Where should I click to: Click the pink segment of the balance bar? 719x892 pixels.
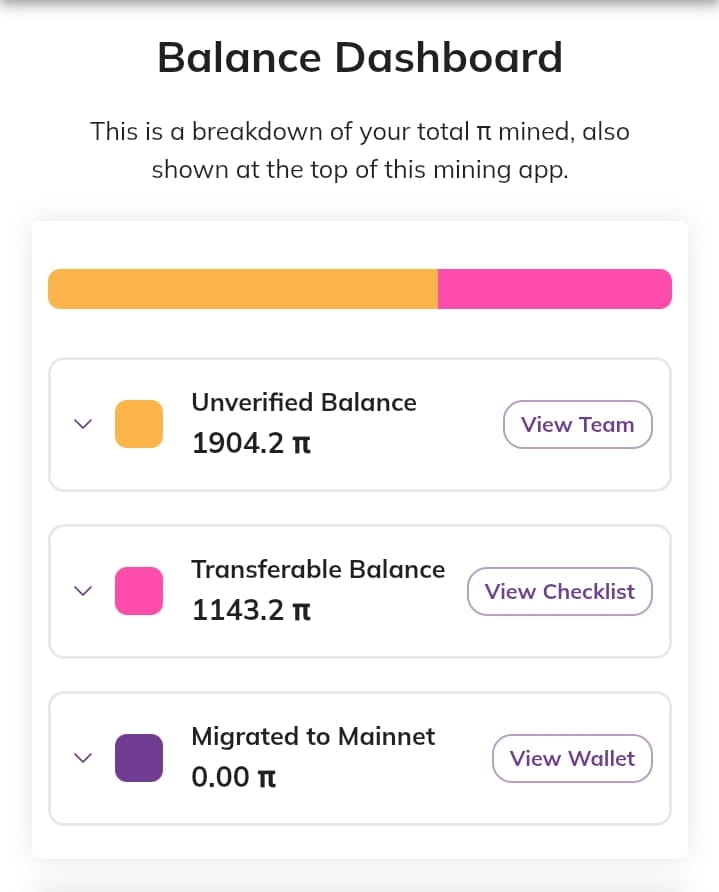[554, 289]
